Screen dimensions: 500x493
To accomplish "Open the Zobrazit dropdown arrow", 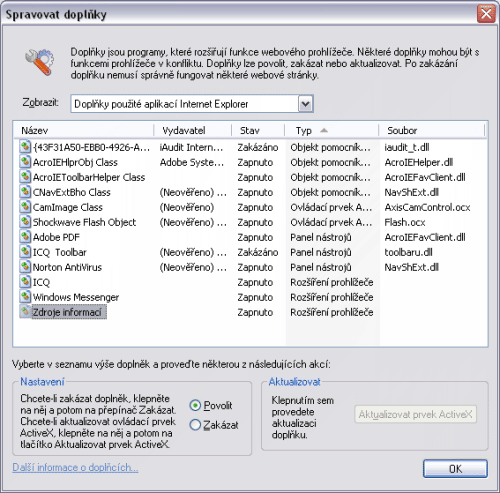I will tap(305, 104).
